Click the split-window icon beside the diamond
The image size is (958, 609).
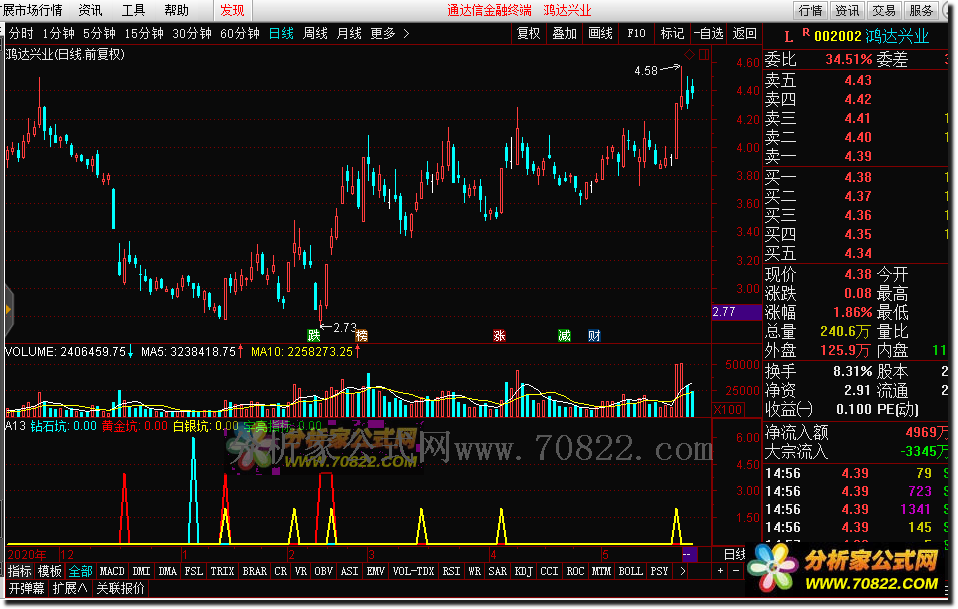704,54
